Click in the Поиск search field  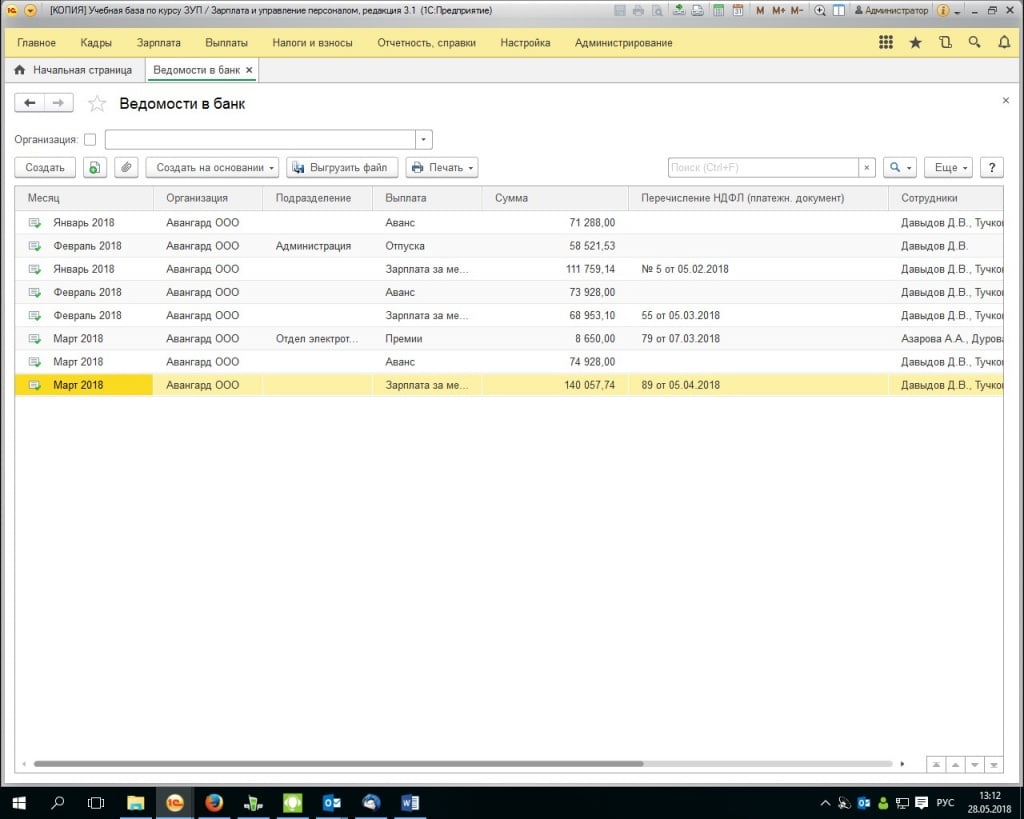click(762, 168)
